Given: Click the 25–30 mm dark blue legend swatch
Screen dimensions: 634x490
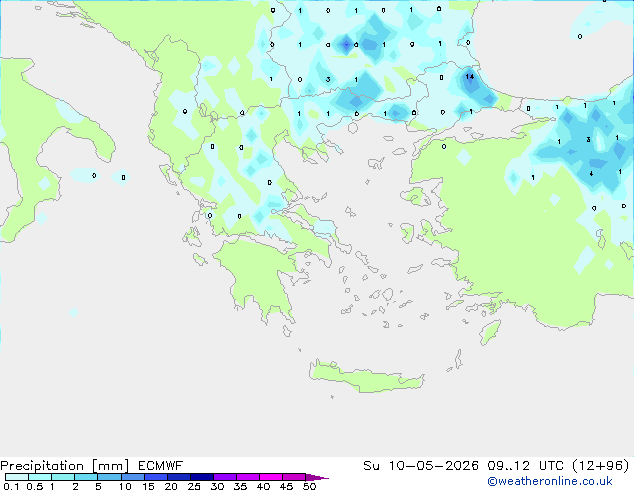Looking at the screenshot, I should (202, 477).
